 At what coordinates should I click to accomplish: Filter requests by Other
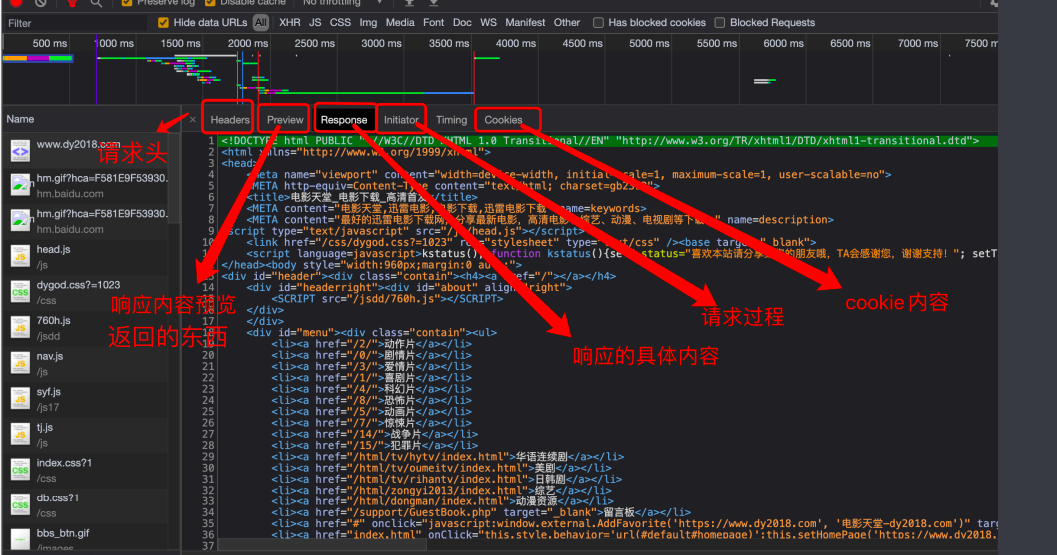567,22
